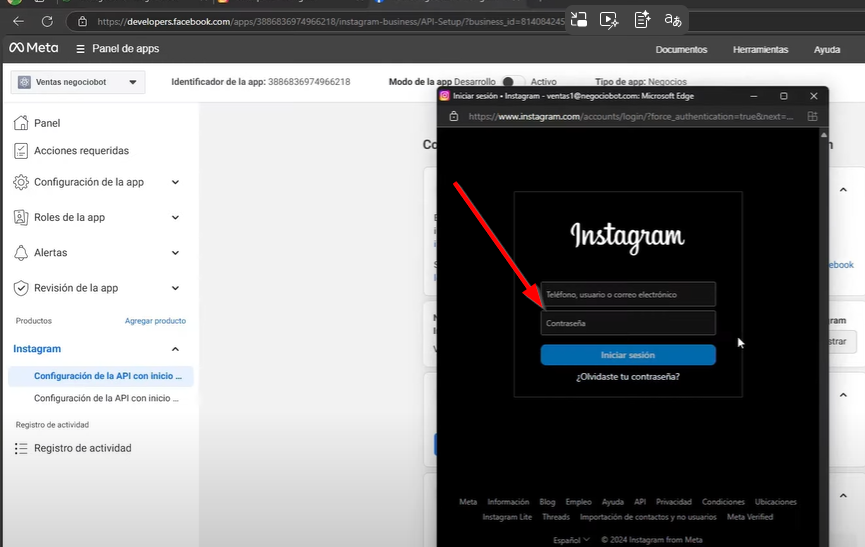Select highlighted Configuración de la API con inicio item

[101, 376]
